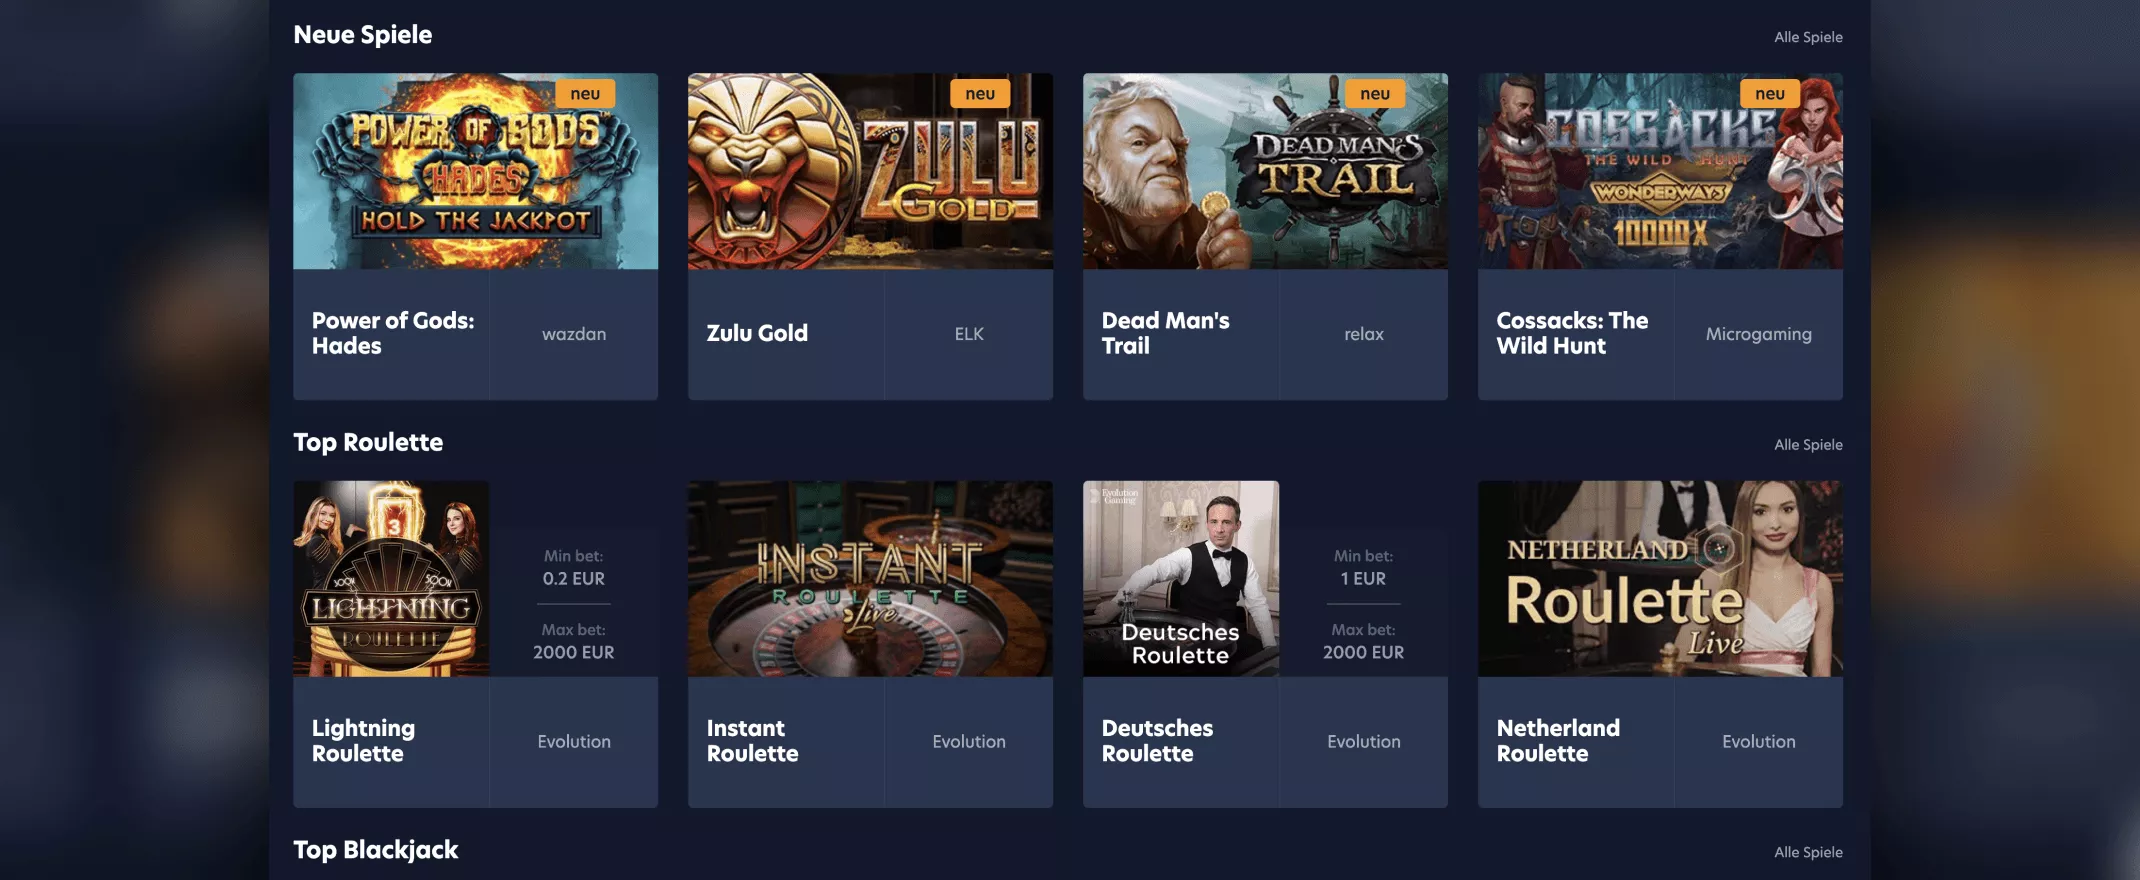Select the Deutsches Roulette dealer image
2140x880 pixels.
tap(1181, 579)
